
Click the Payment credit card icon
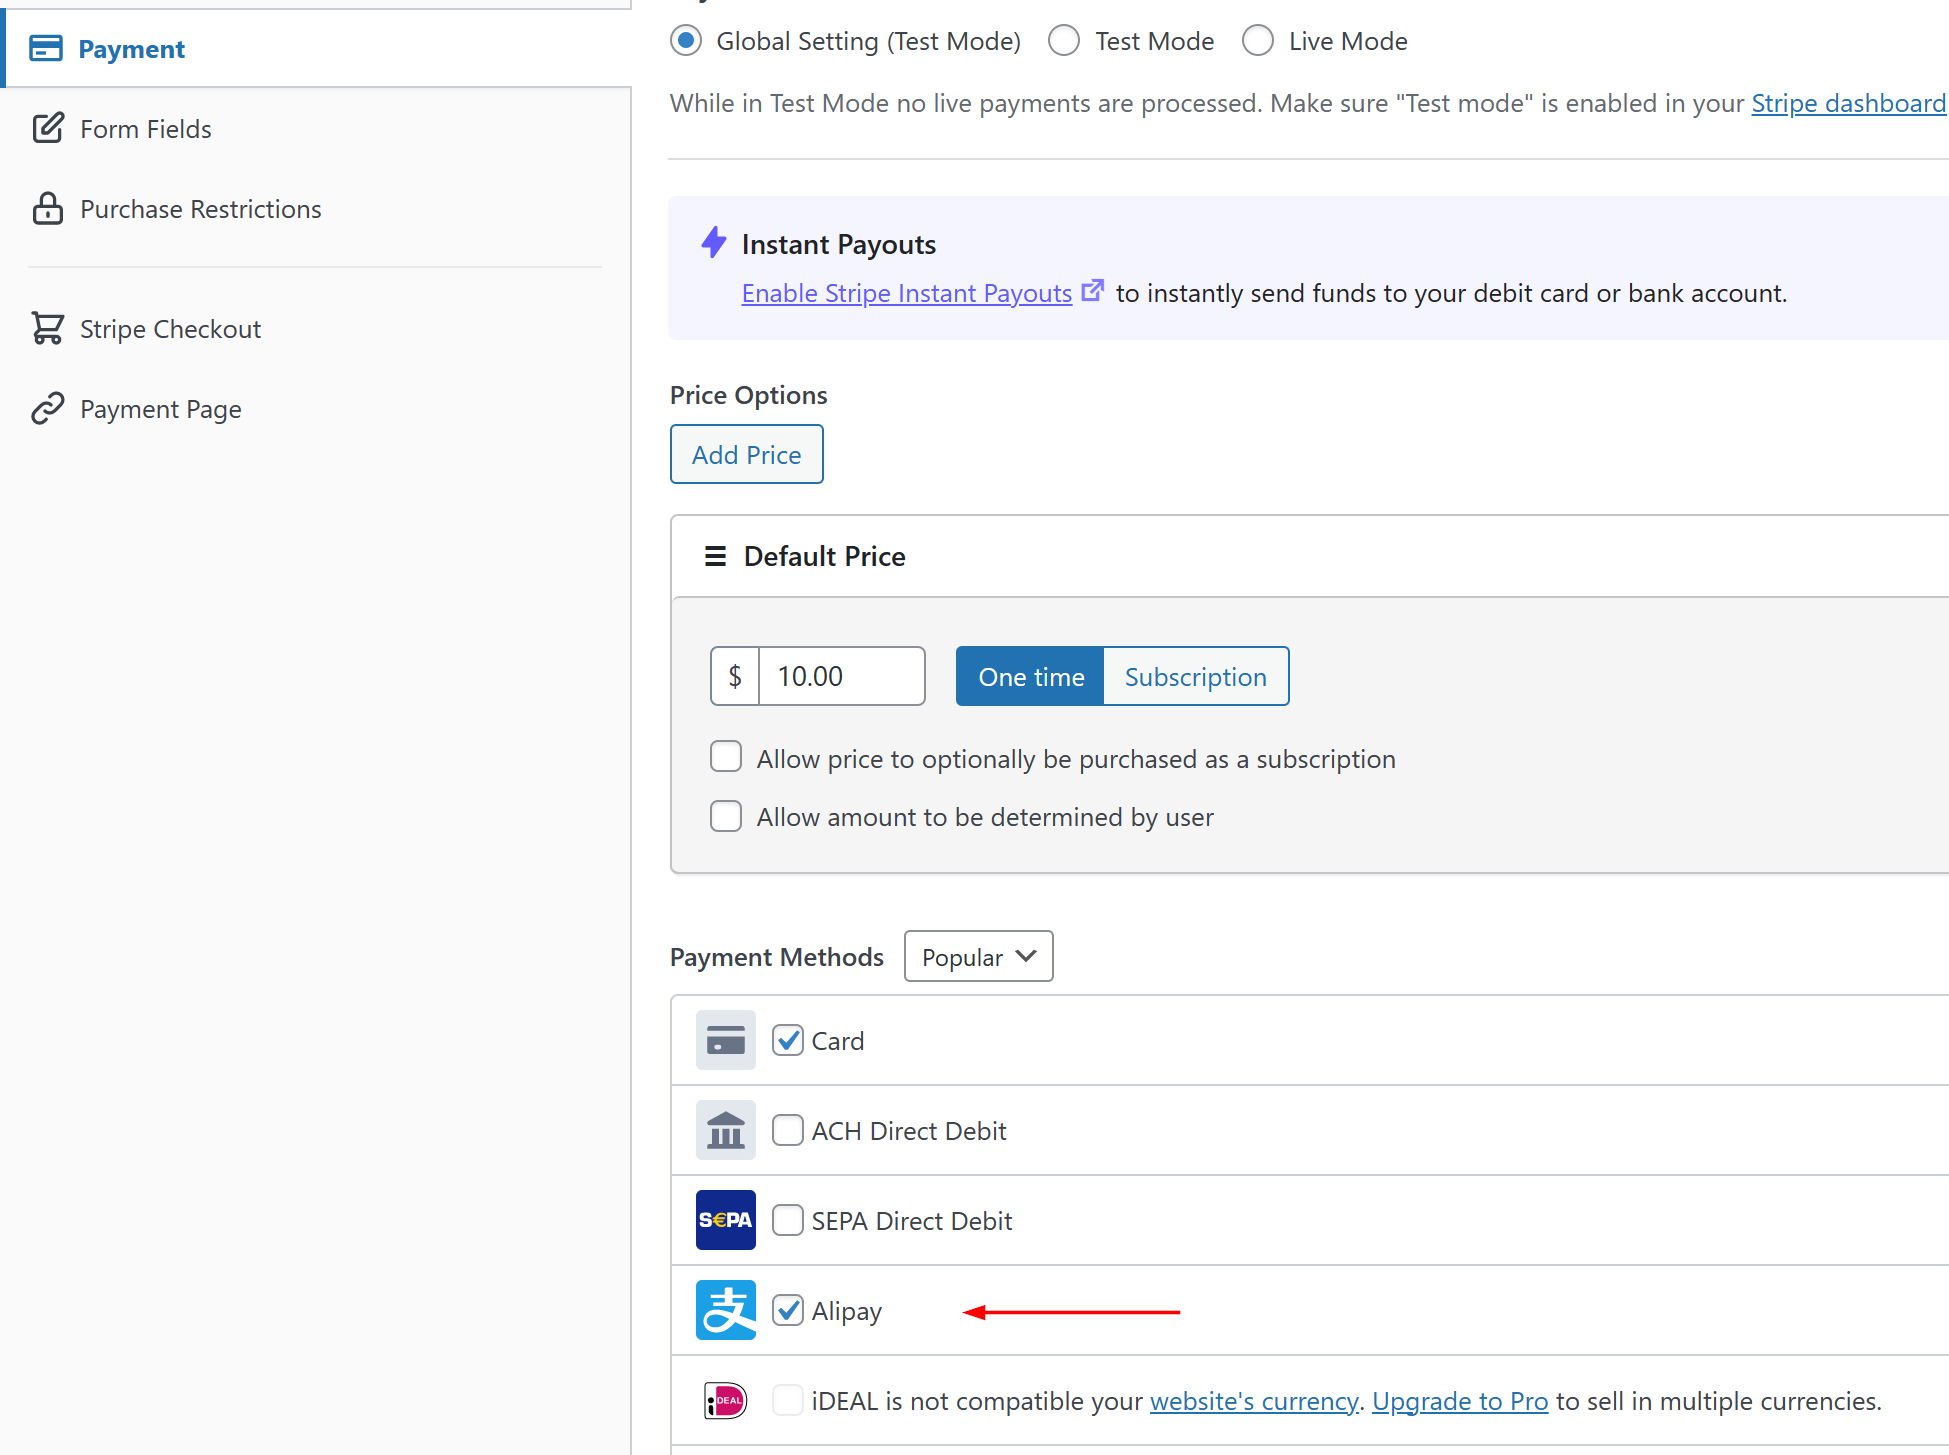tap(46, 49)
